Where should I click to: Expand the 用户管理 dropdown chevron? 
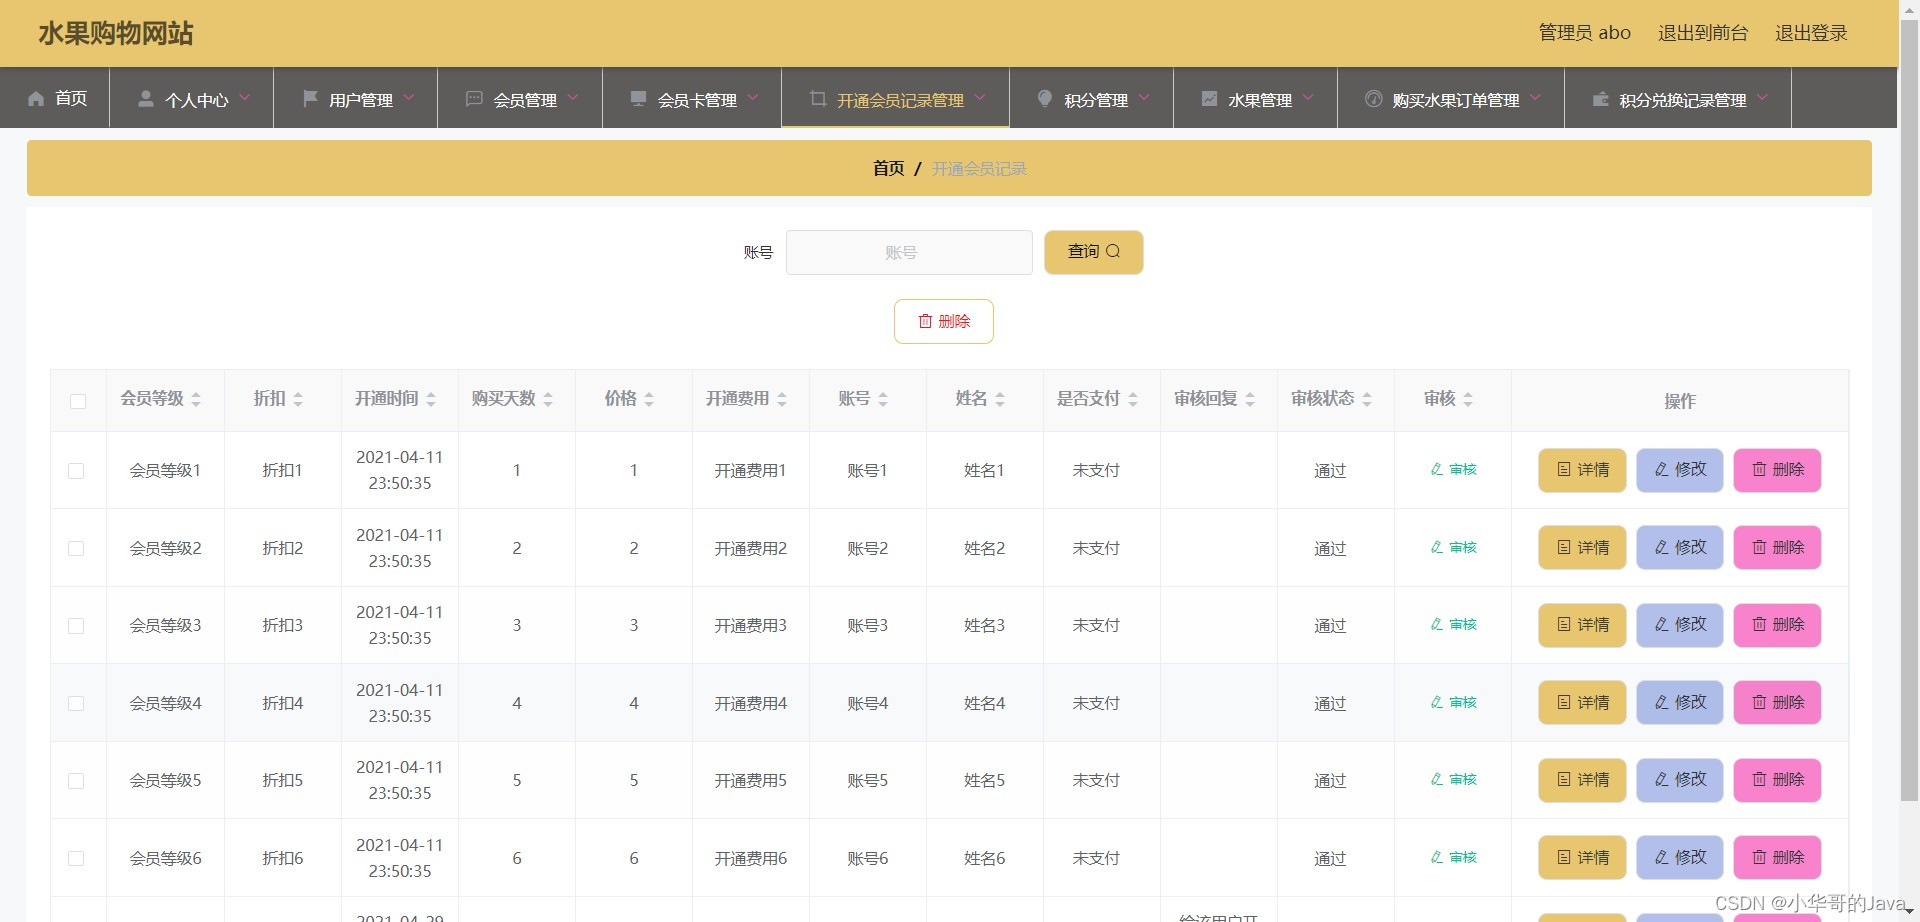click(409, 97)
